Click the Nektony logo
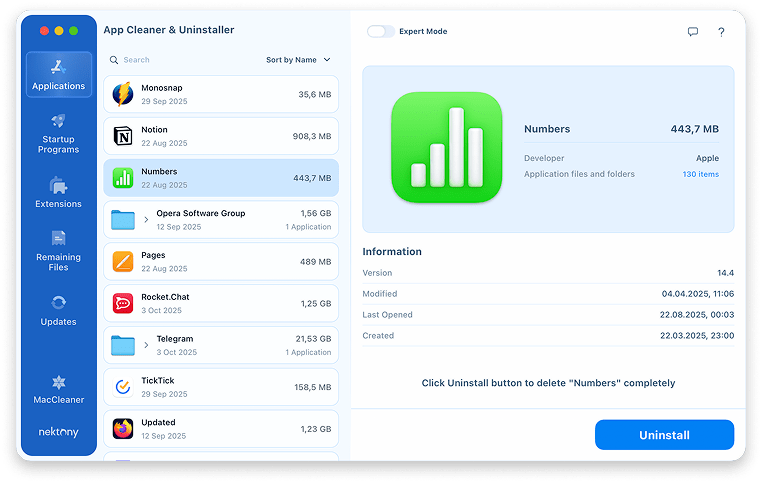 (x=58, y=432)
